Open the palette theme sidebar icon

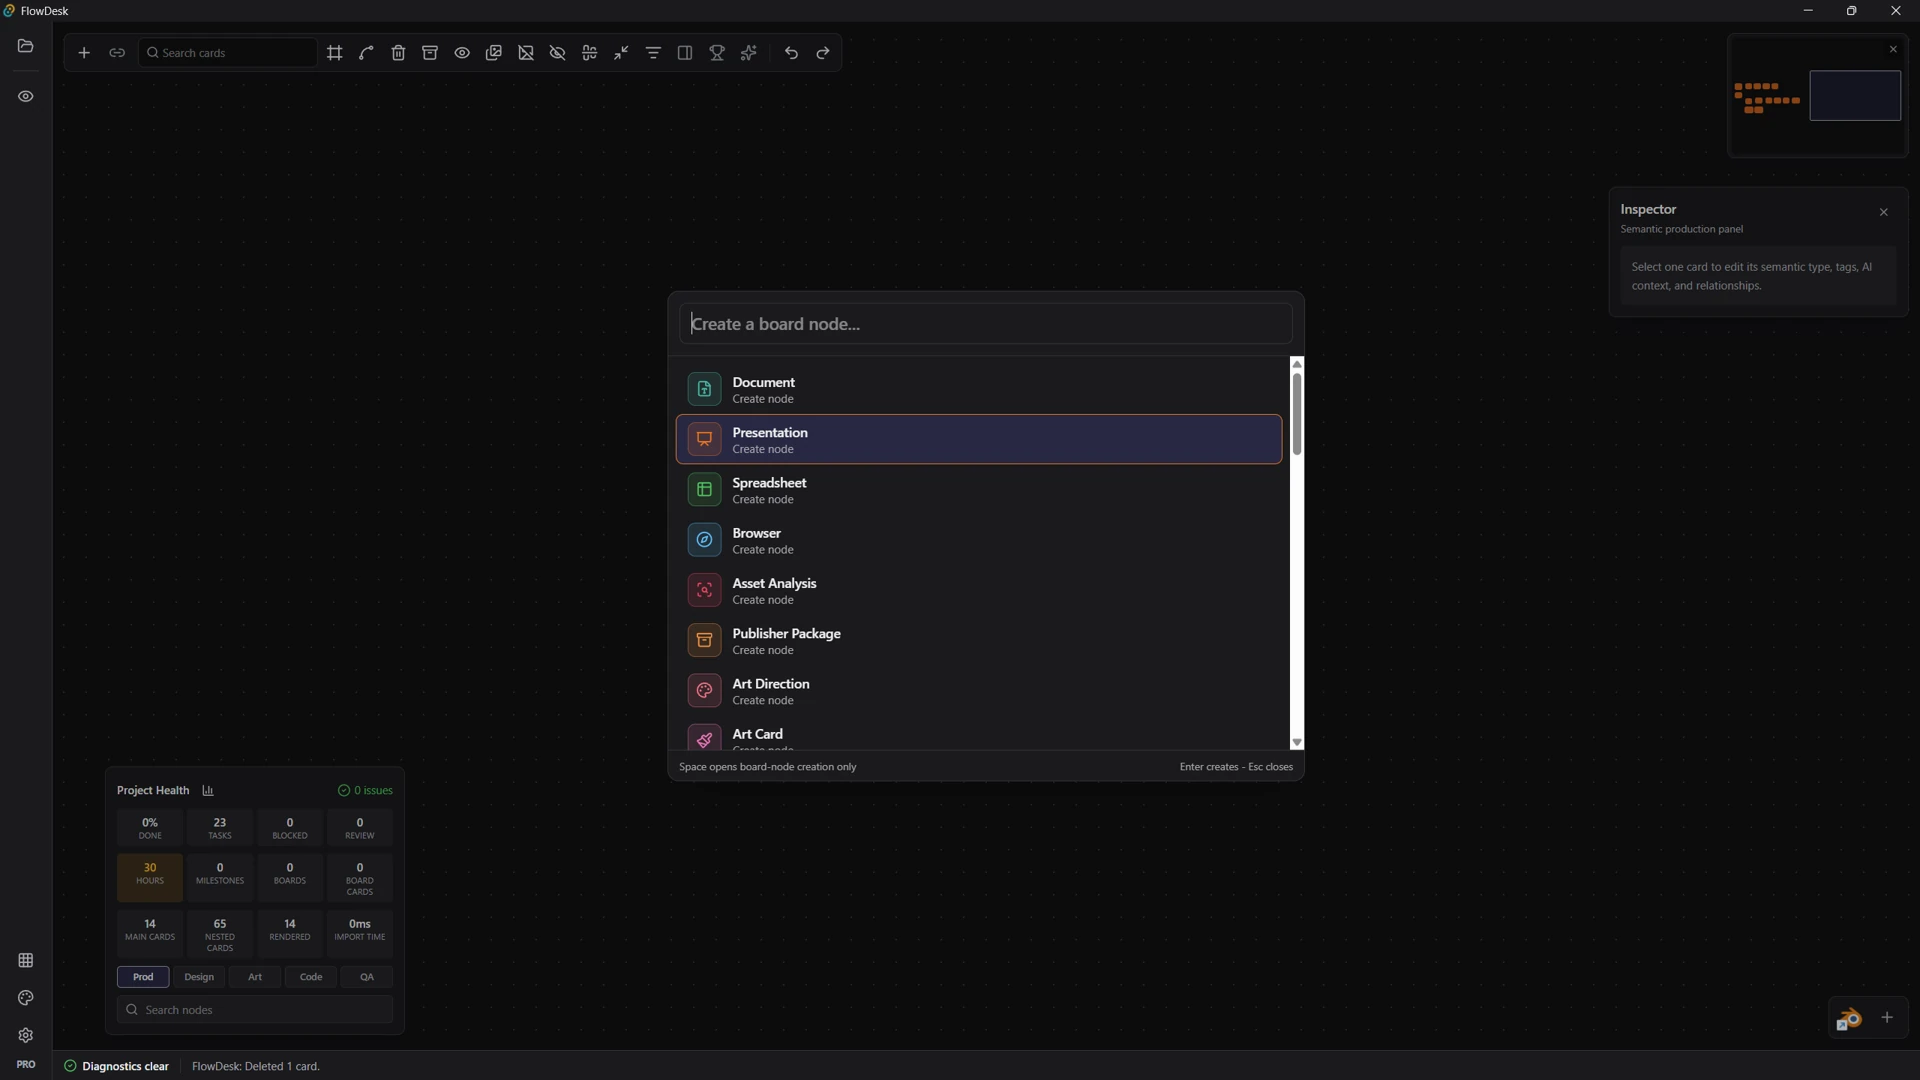(26, 998)
